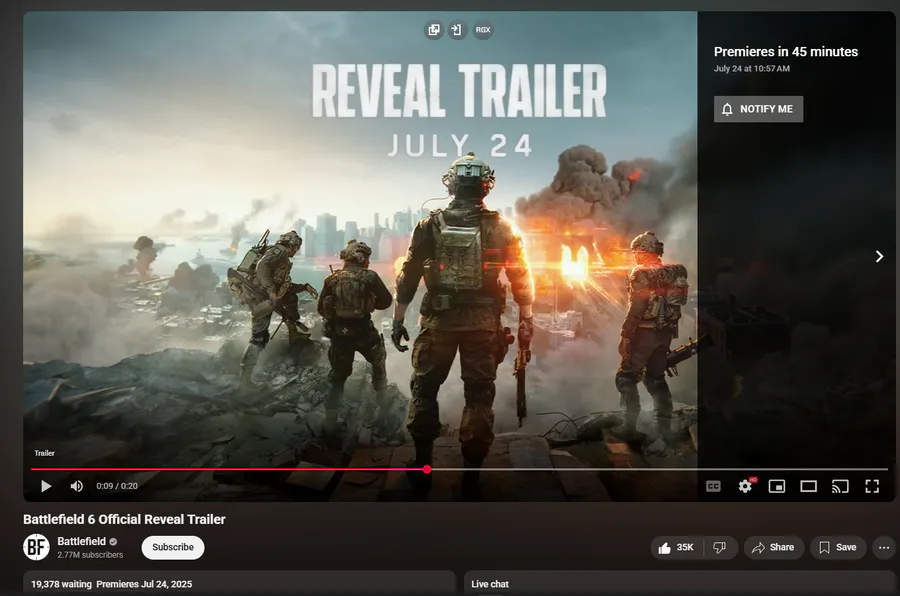
Task: Click the verified badge beside Battlefield
Action: (x=113, y=541)
